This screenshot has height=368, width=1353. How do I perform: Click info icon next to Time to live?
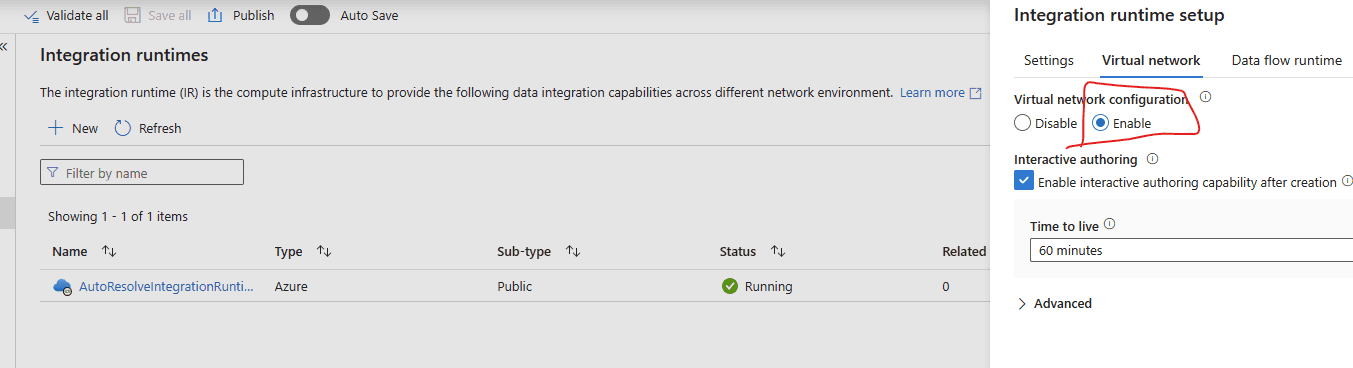(1109, 226)
